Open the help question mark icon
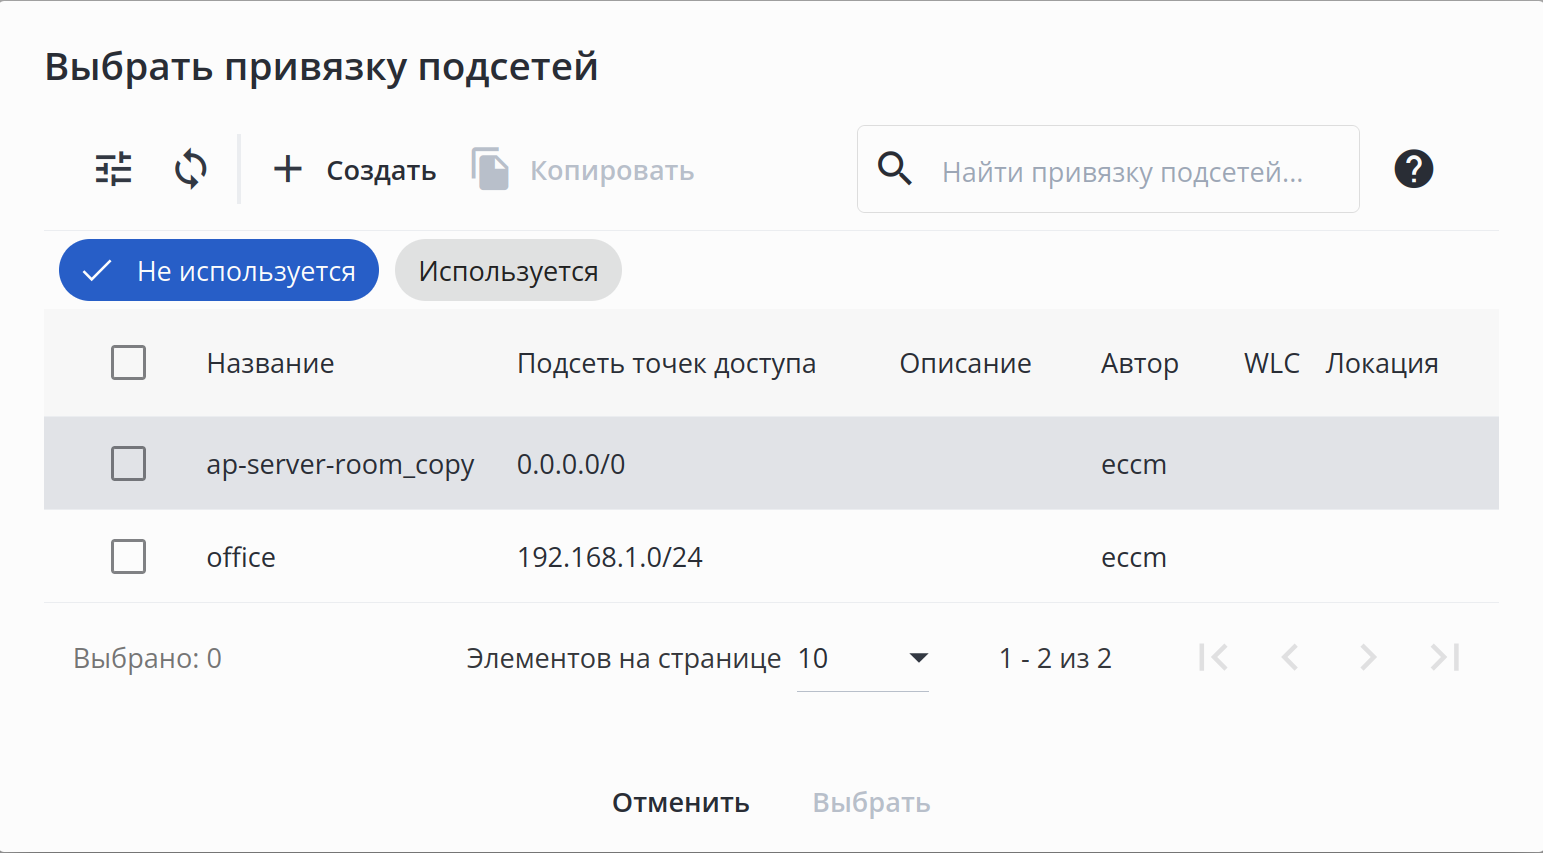The height and width of the screenshot is (853, 1543). tap(1413, 169)
